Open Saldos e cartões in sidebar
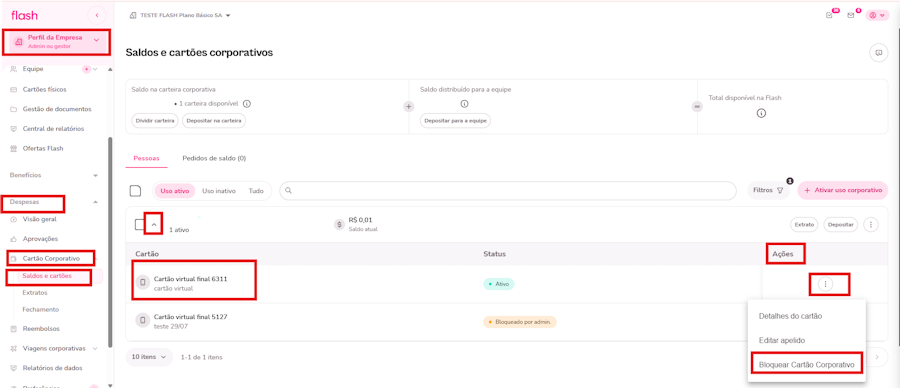This screenshot has height=388, width=900. (47, 276)
